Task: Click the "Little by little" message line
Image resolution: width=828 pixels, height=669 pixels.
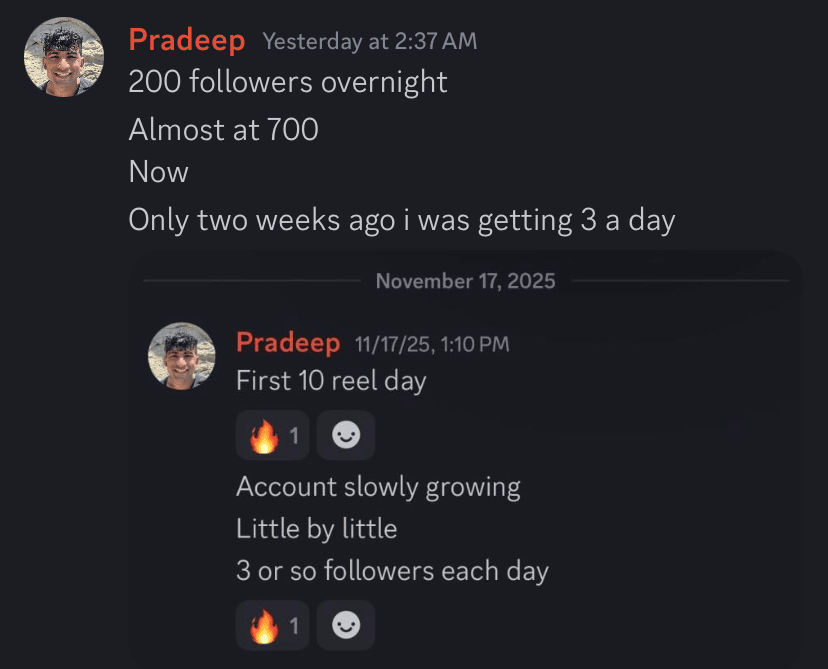Action: pos(316,528)
